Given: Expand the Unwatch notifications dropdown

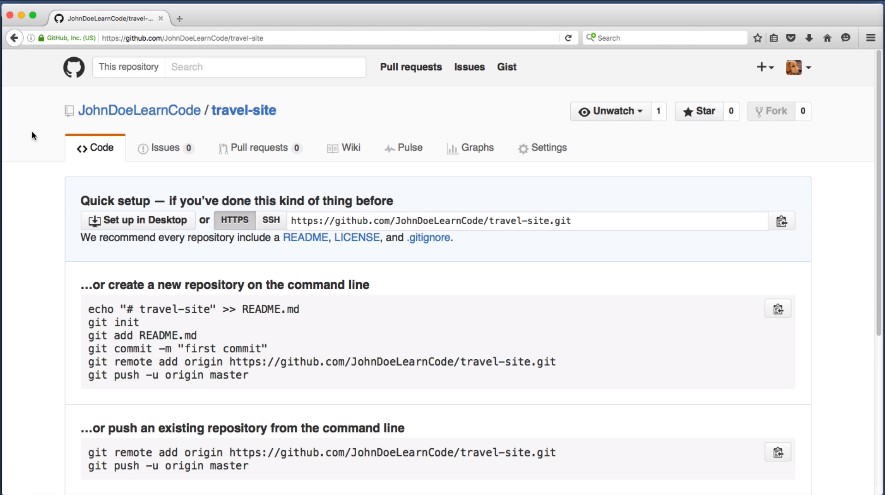Looking at the screenshot, I should (610, 111).
